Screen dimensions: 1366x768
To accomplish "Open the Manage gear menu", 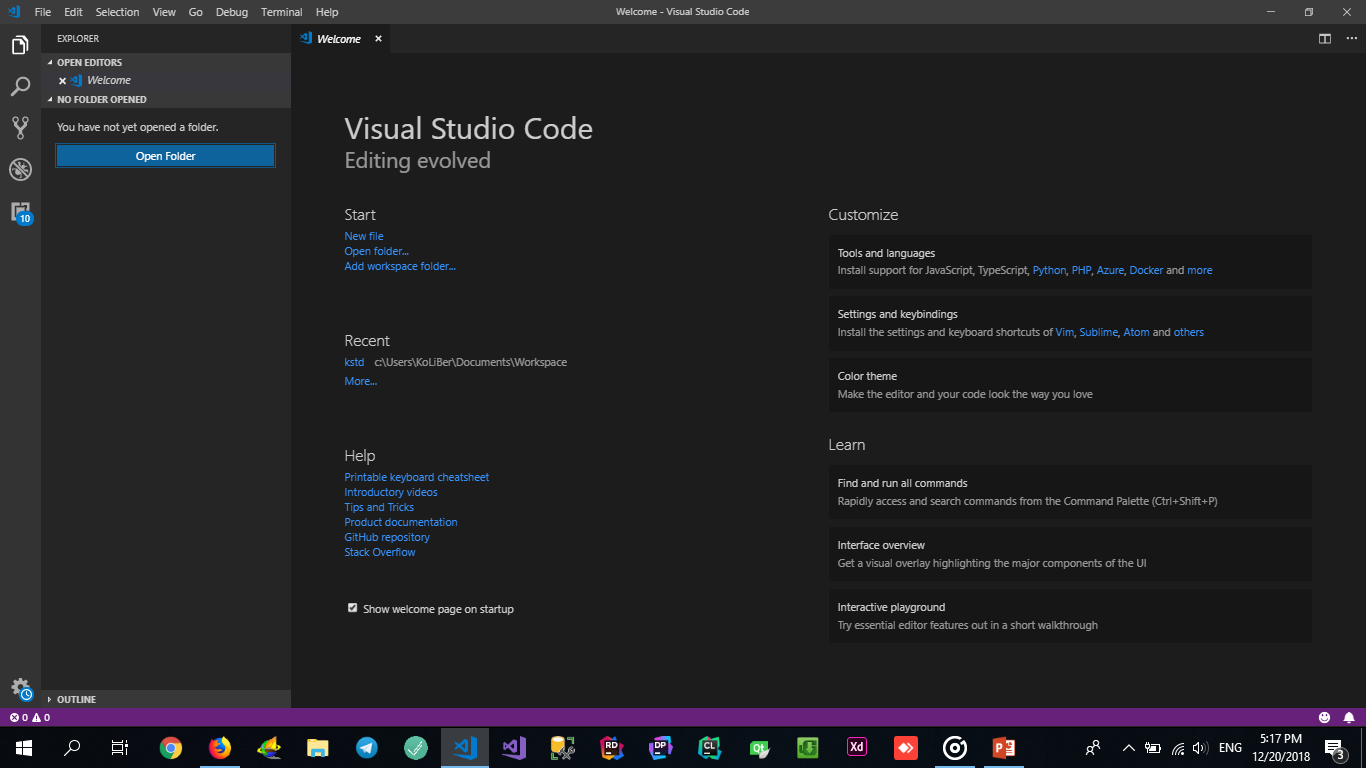I will coord(20,688).
